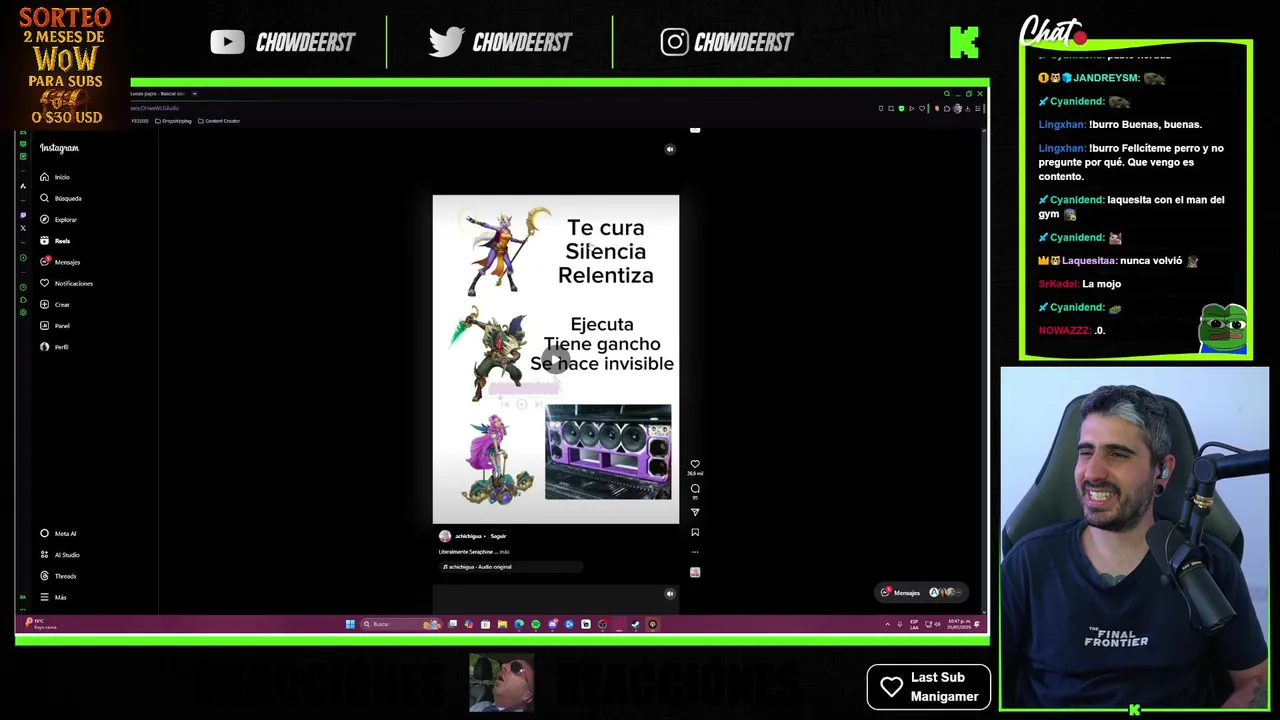Click Seguir to follow achichigua

click(498, 536)
